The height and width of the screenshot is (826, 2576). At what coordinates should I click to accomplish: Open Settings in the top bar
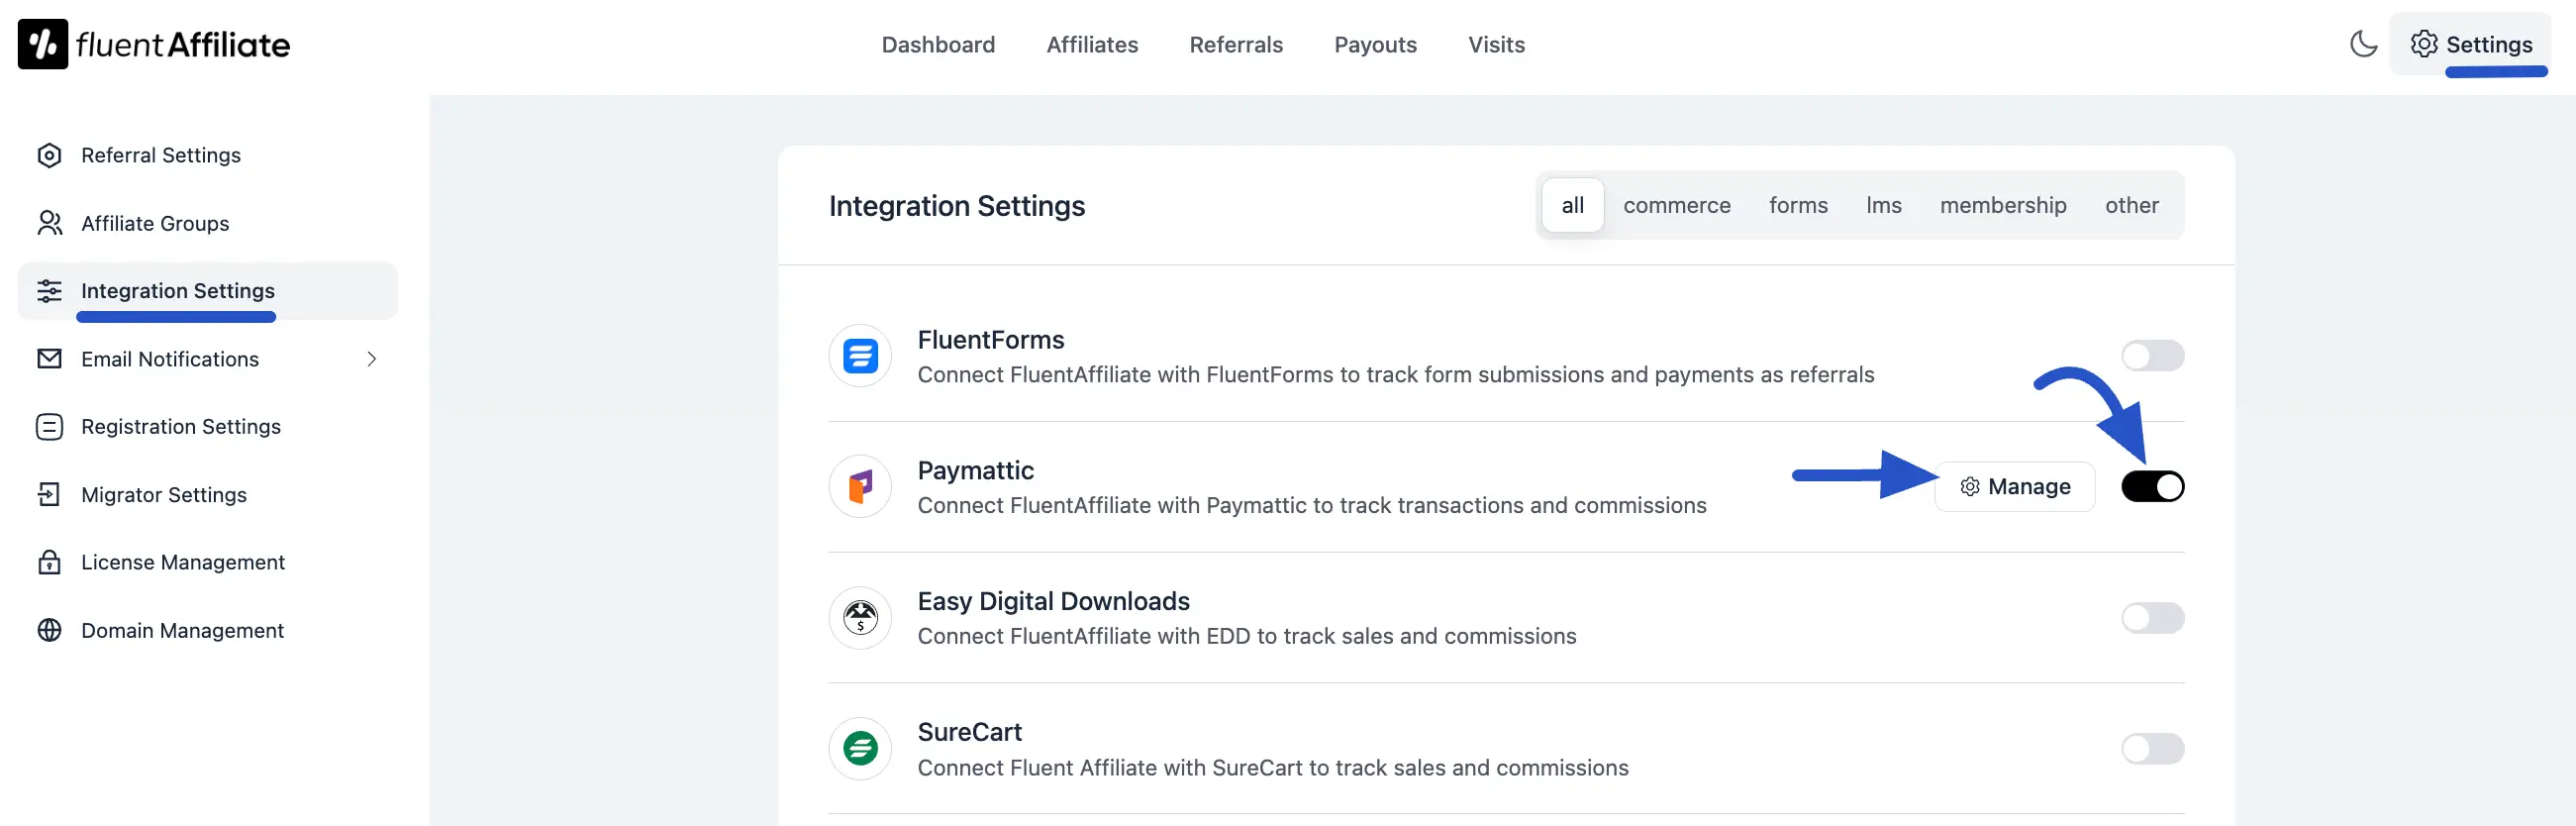click(2470, 44)
